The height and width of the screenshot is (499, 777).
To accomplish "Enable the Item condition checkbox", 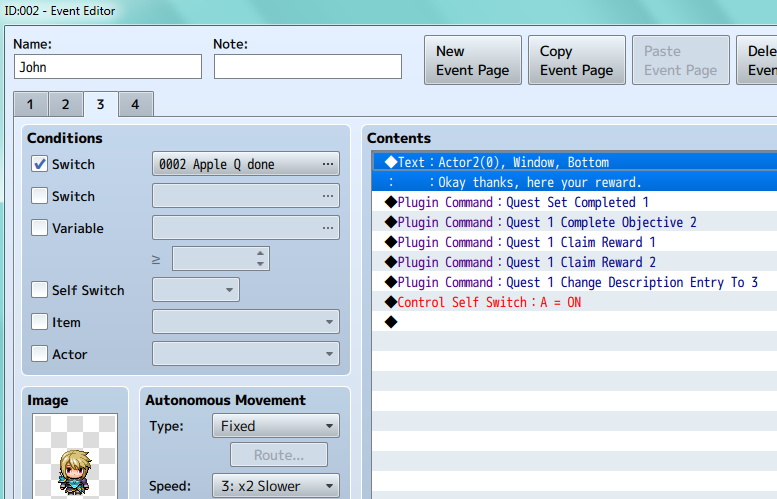I will click(x=39, y=322).
